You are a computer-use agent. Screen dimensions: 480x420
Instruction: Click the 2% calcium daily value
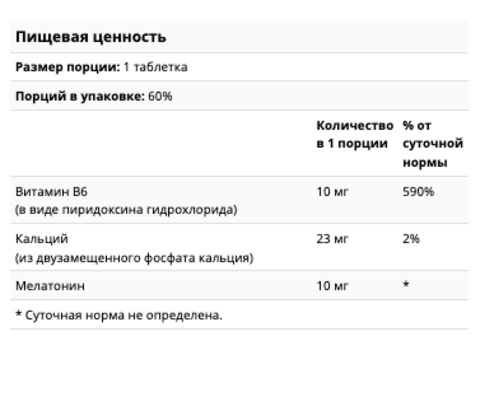[411, 239]
